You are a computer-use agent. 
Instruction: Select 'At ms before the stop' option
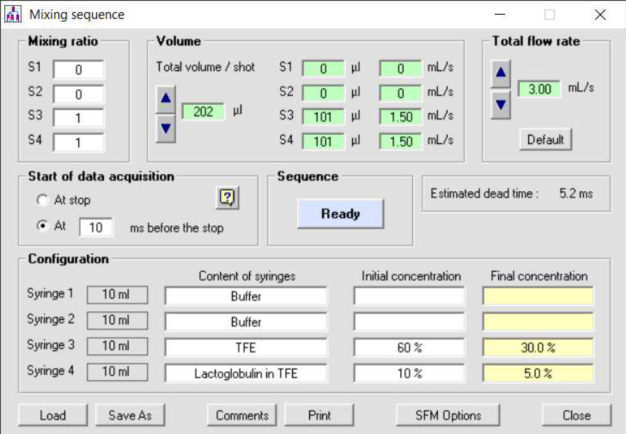42,227
